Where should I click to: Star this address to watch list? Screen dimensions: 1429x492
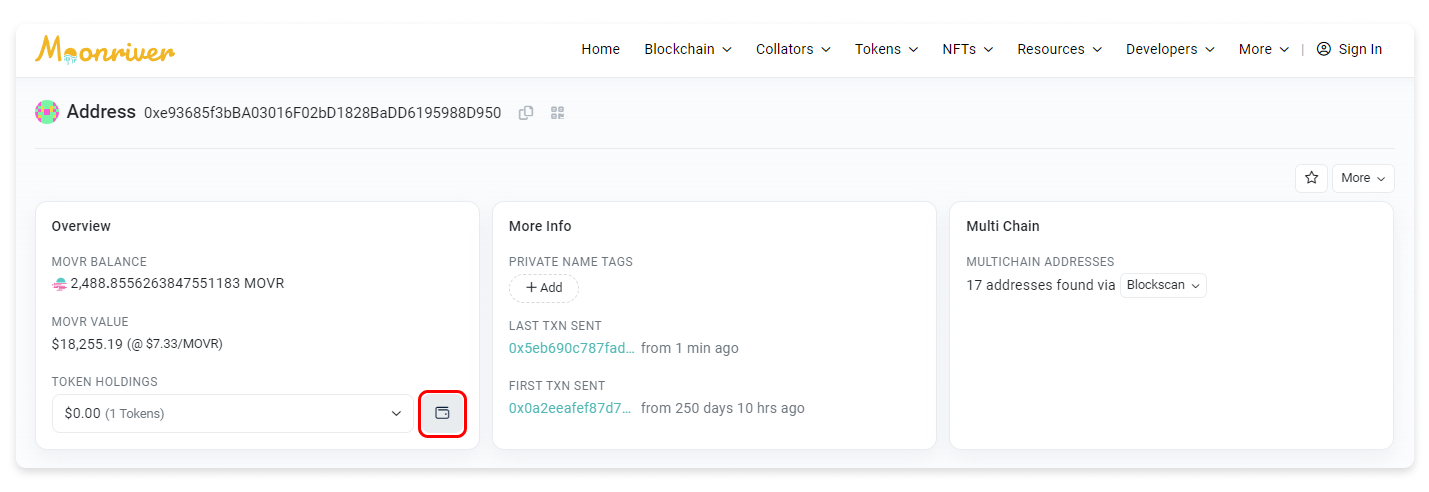[1311, 178]
